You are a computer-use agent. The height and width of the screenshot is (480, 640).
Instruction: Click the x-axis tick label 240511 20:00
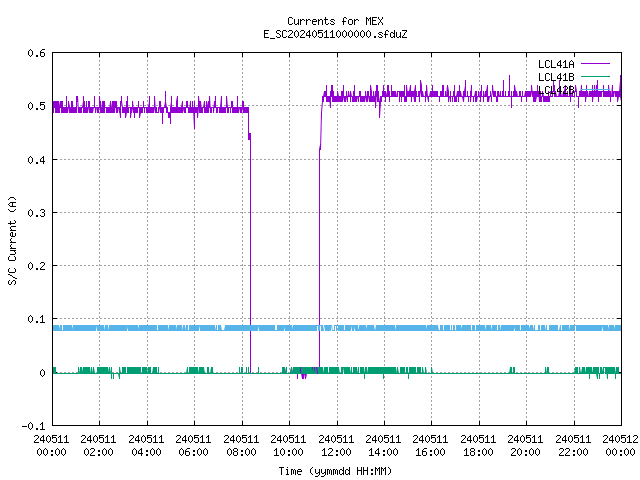click(x=525, y=445)
